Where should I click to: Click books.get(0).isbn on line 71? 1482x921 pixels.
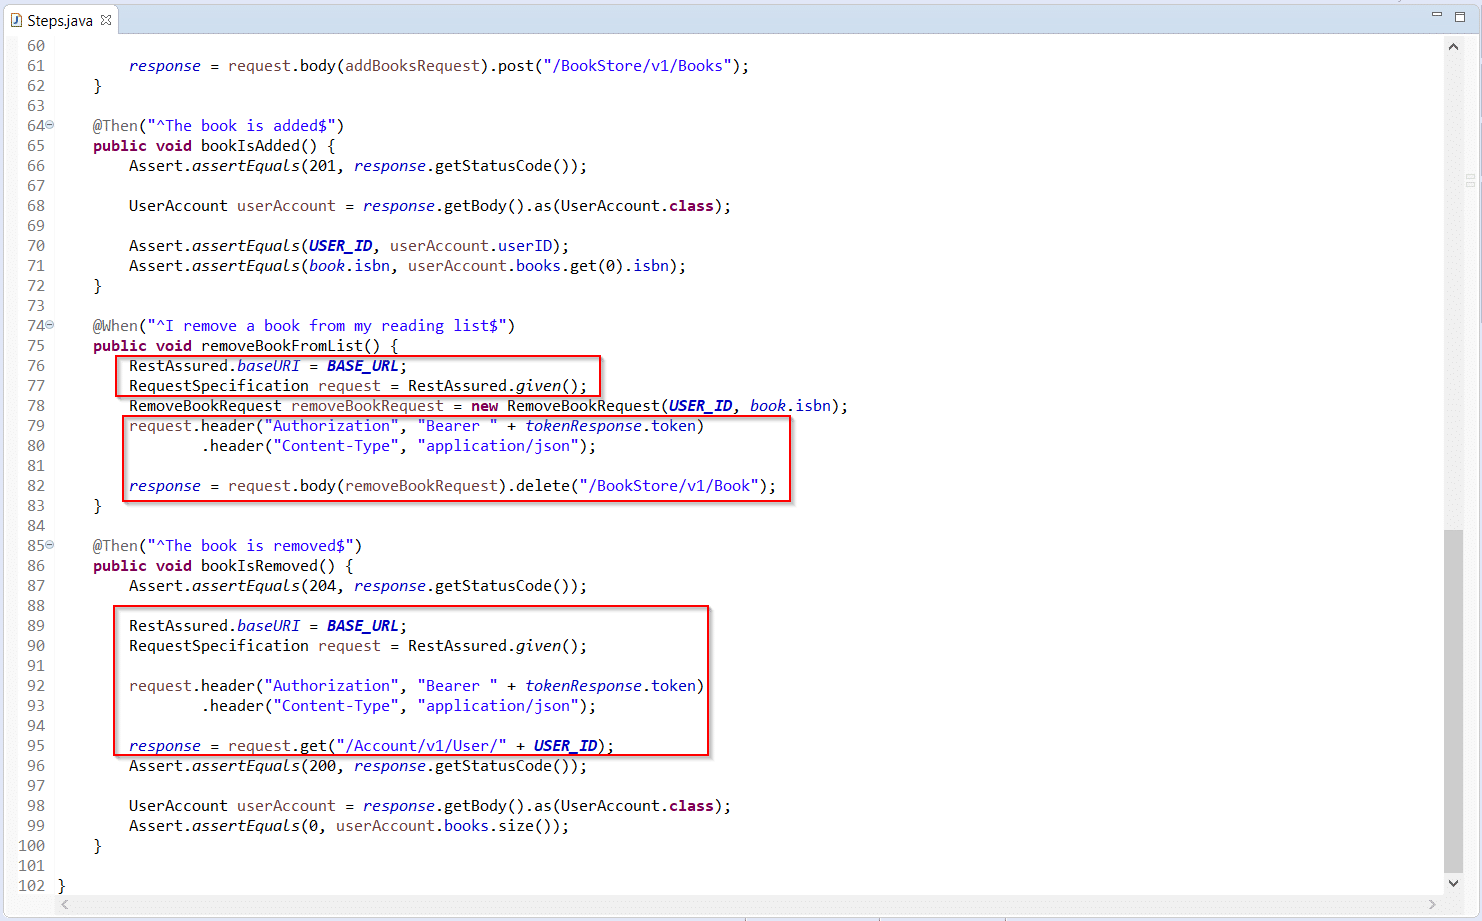click(592, 266)
